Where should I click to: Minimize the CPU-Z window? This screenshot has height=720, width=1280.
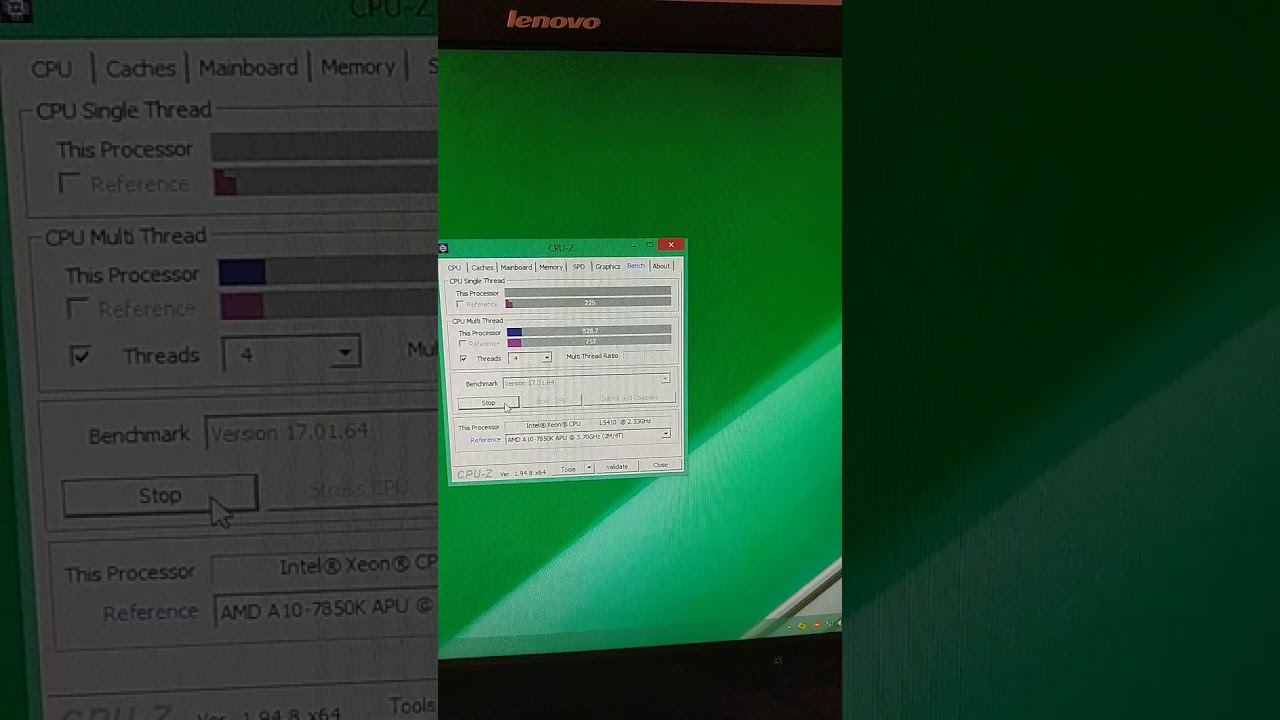click(634, 246)
